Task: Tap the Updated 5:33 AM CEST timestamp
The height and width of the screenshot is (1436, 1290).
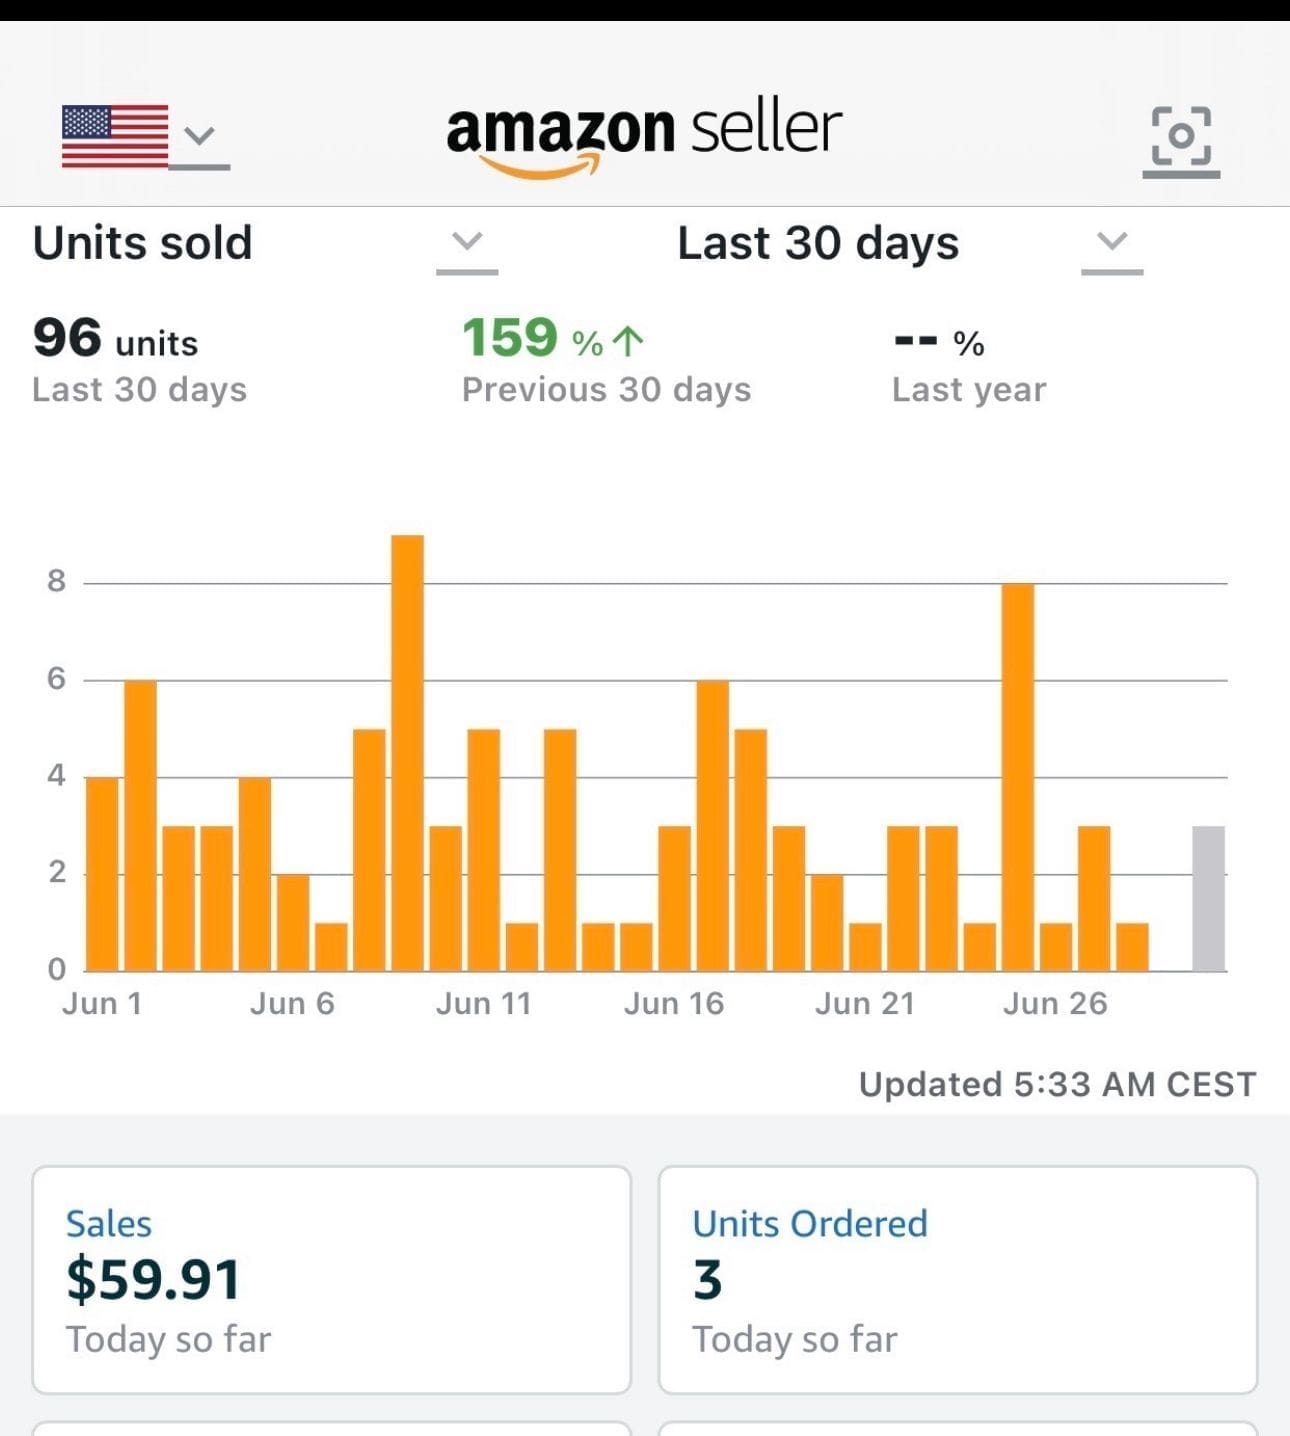Action: tap(1057, 1084)
